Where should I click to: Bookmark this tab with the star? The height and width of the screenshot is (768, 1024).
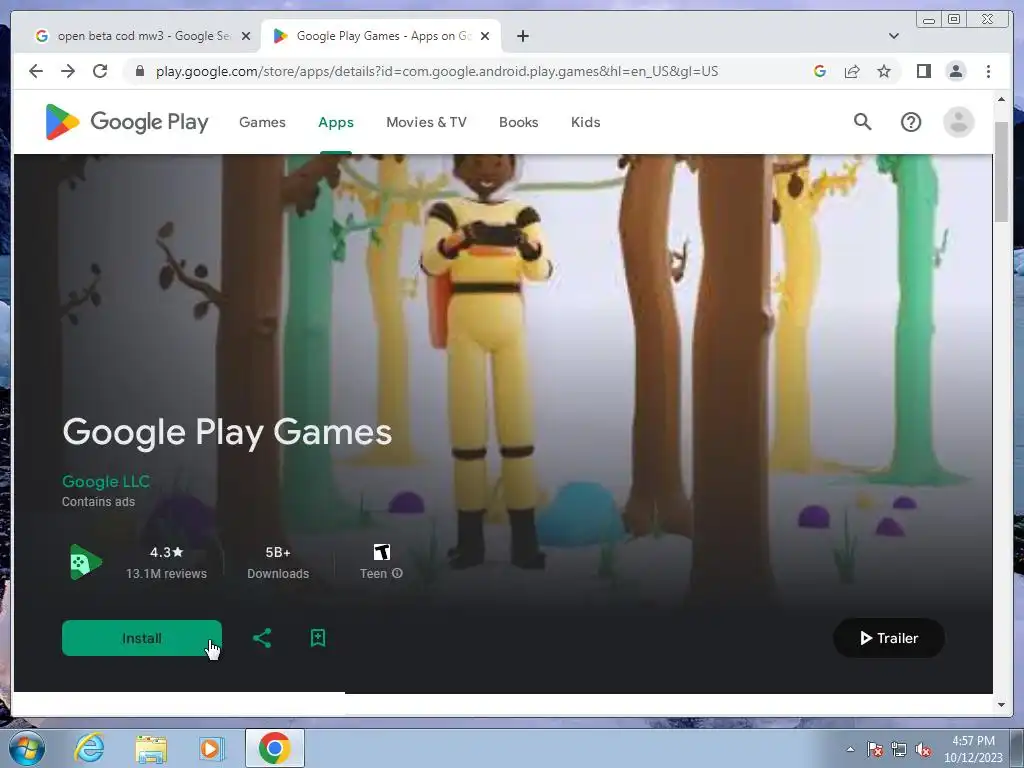[884, 71]
